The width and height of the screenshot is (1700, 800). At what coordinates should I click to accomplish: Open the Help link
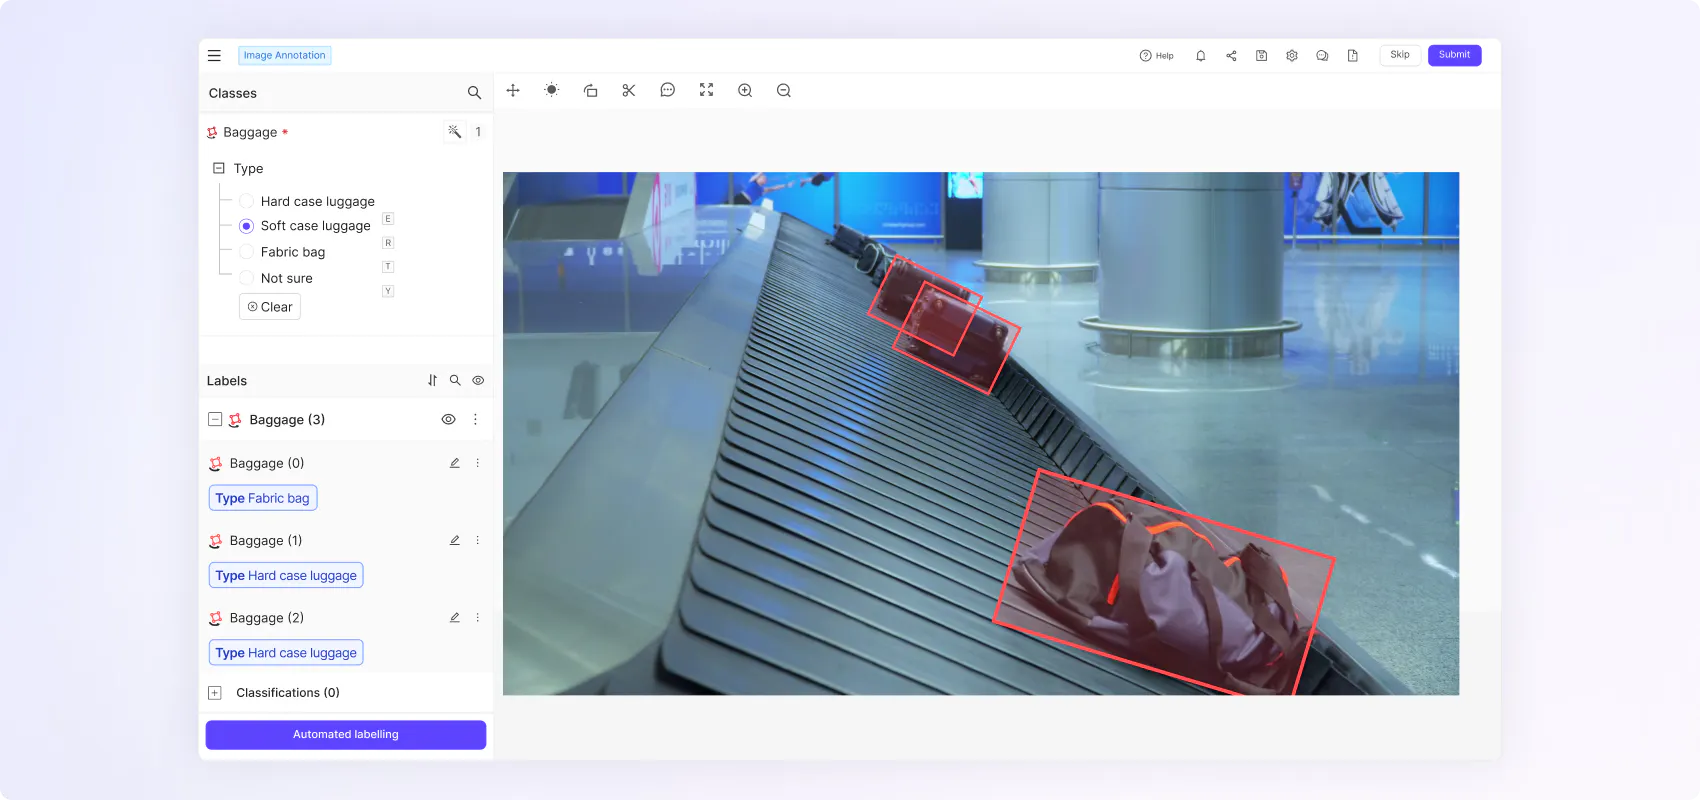pos(1156,56)
